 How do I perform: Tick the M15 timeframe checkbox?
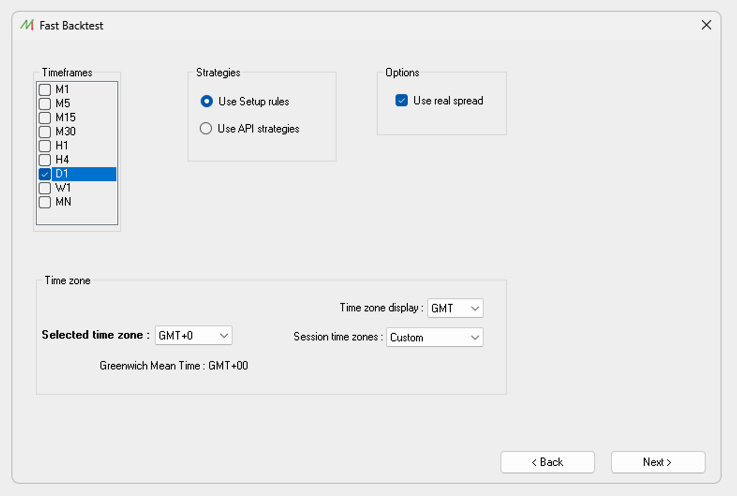click(45, 118)
